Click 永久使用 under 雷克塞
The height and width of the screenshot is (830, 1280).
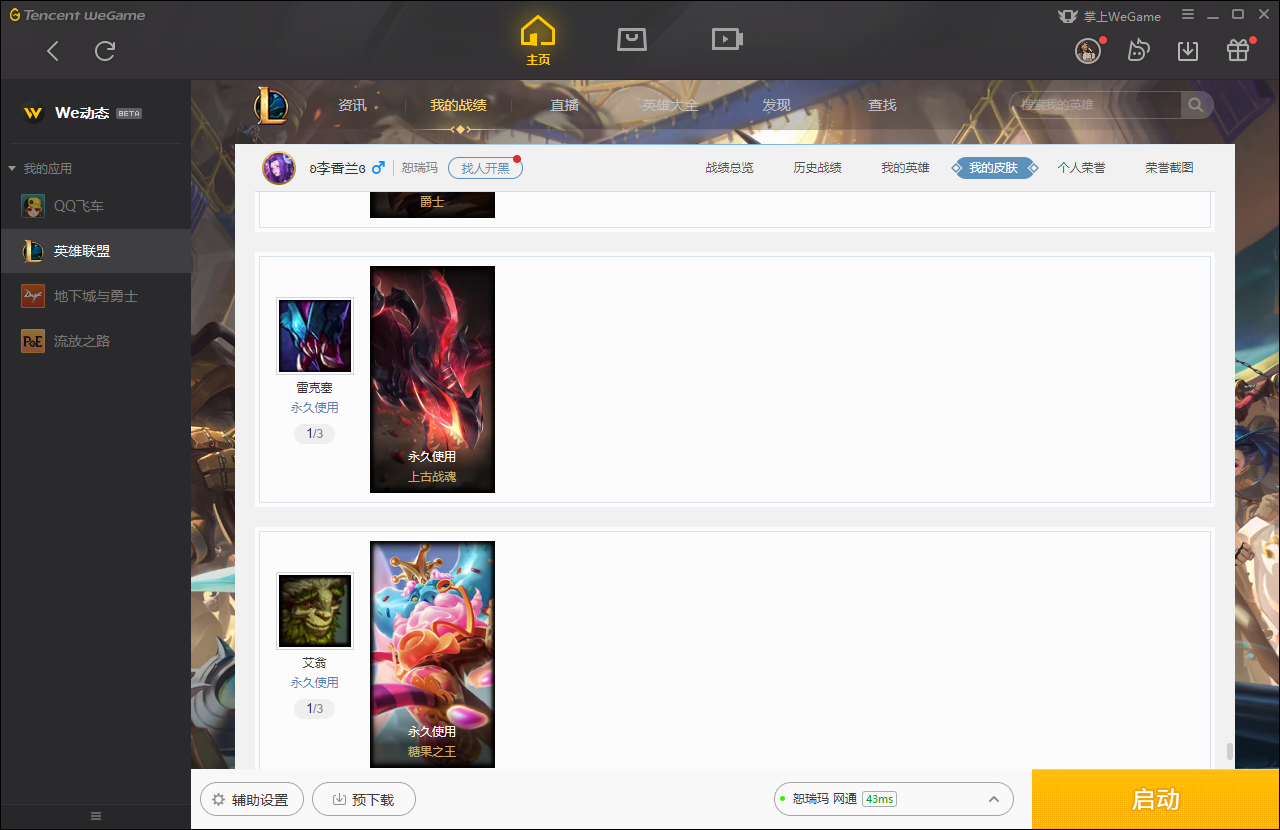[314, 408]
